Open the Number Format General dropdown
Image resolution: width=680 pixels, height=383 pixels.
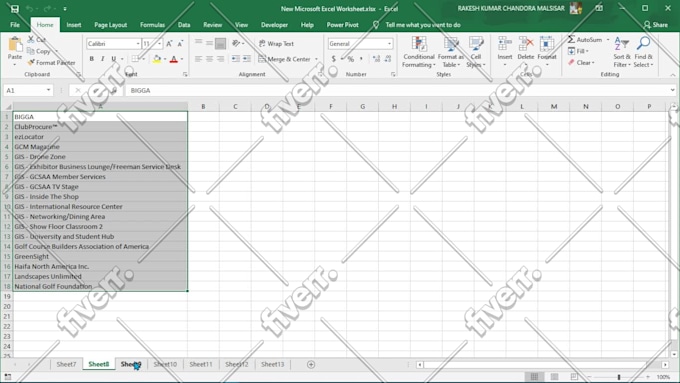389,43
